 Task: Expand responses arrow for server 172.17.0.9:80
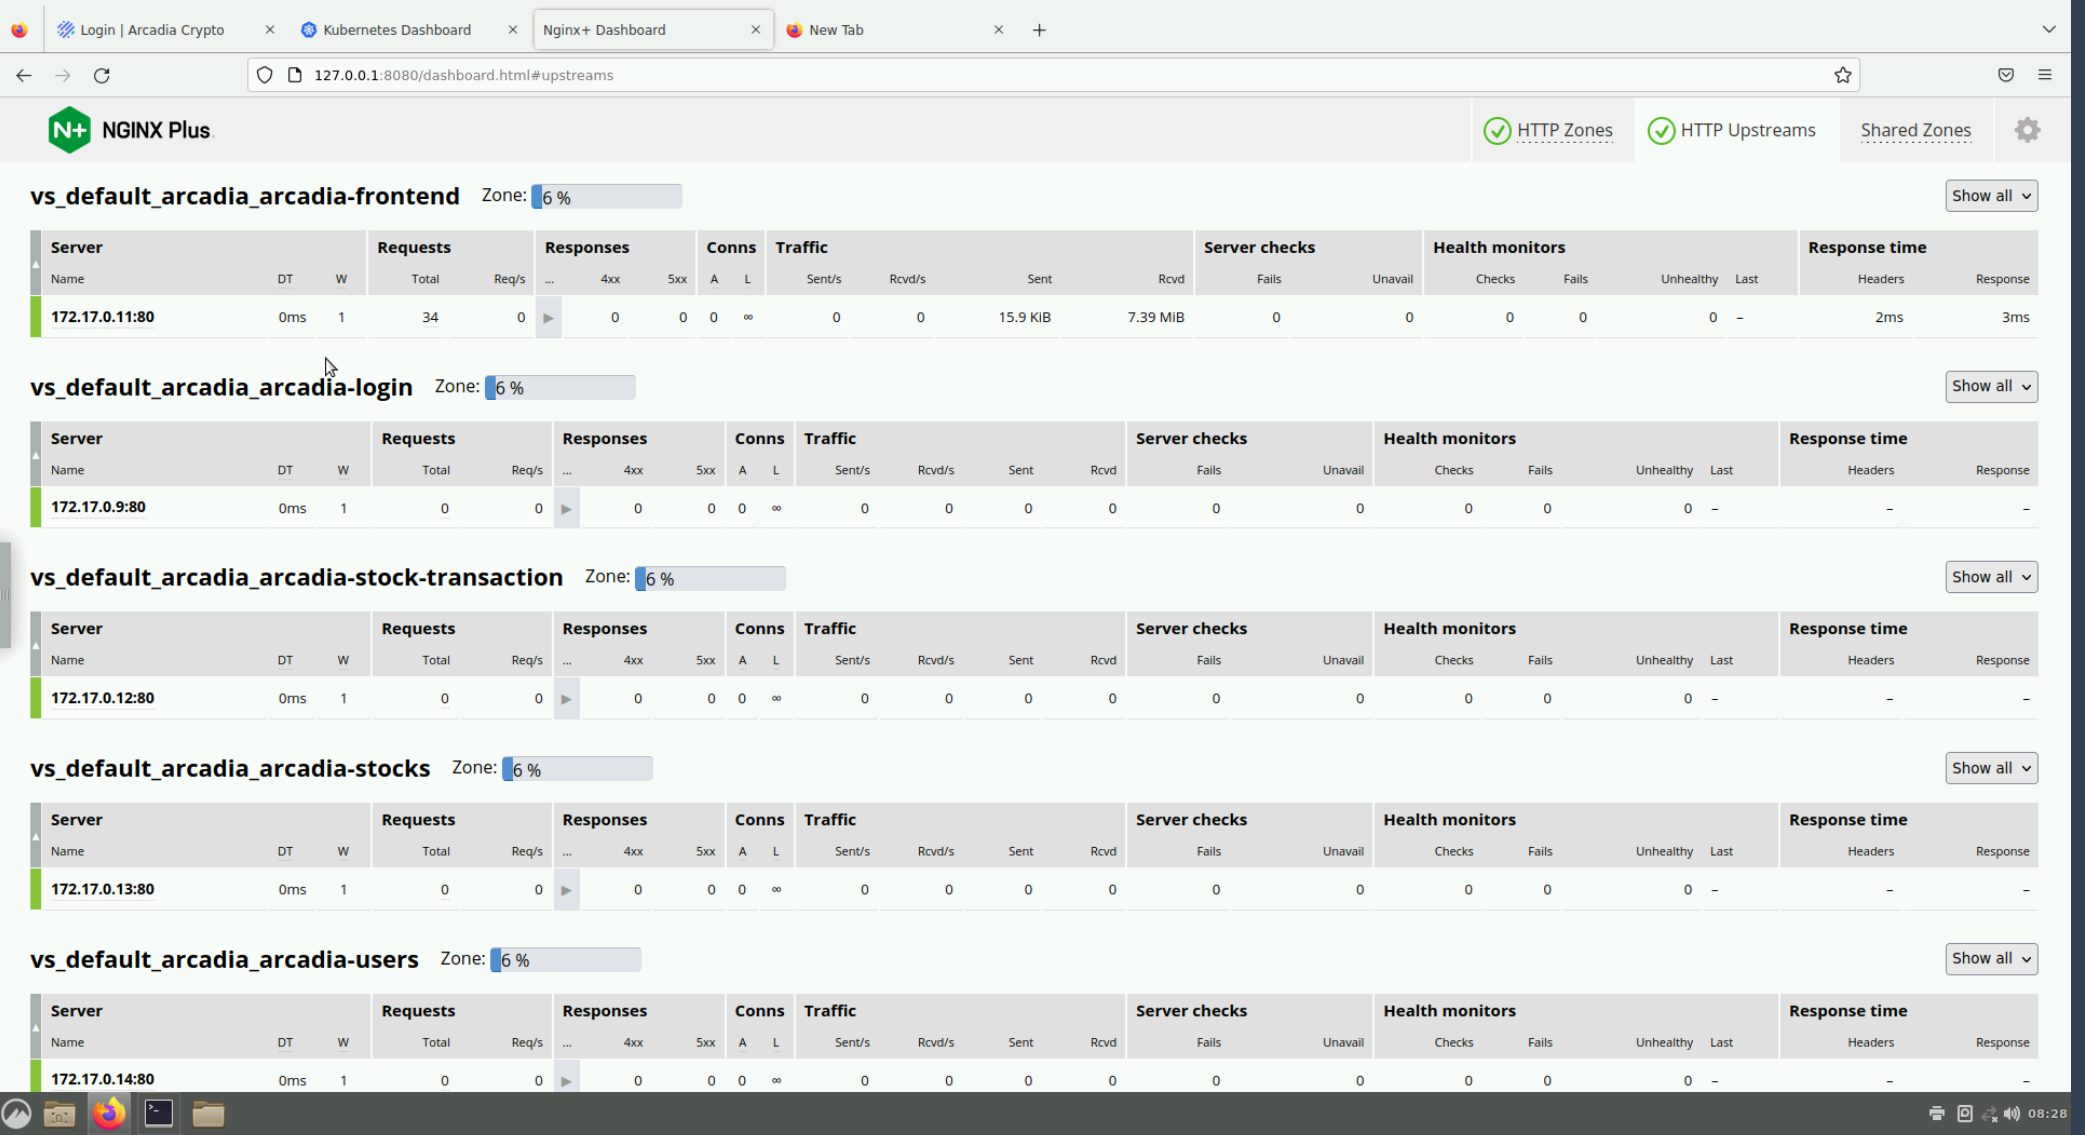[566, 508]
